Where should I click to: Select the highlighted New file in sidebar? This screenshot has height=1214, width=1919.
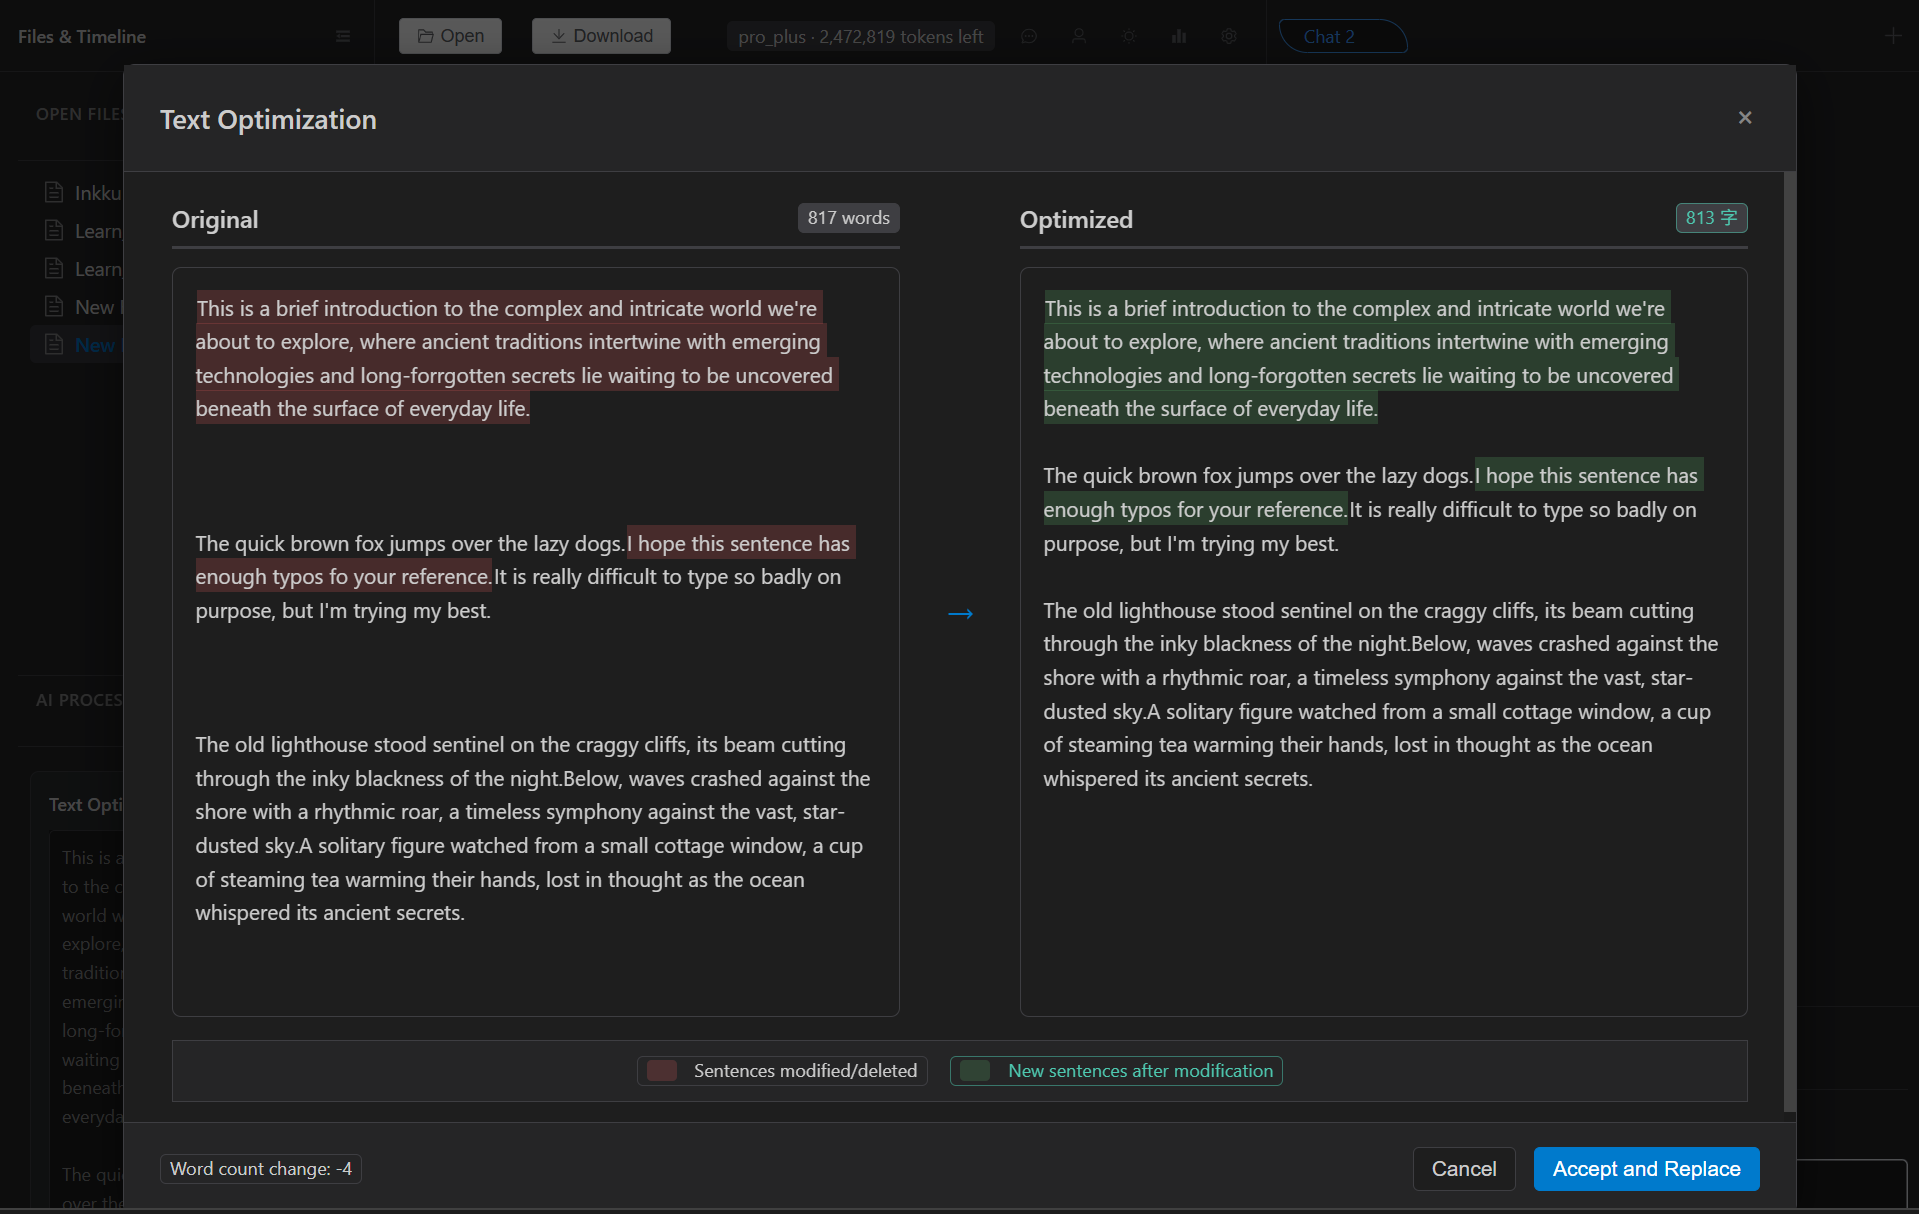pos(95,345)
